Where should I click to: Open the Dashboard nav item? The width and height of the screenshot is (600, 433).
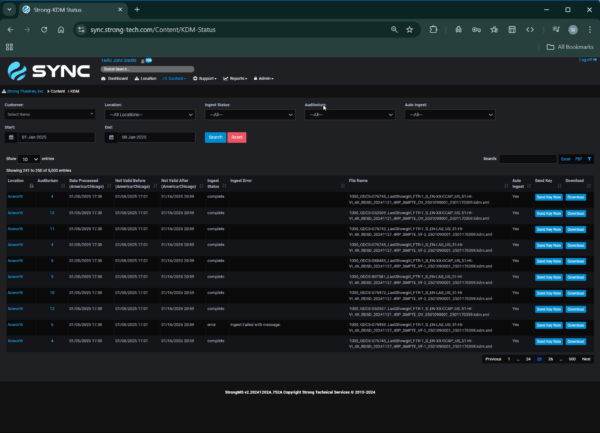115,78
